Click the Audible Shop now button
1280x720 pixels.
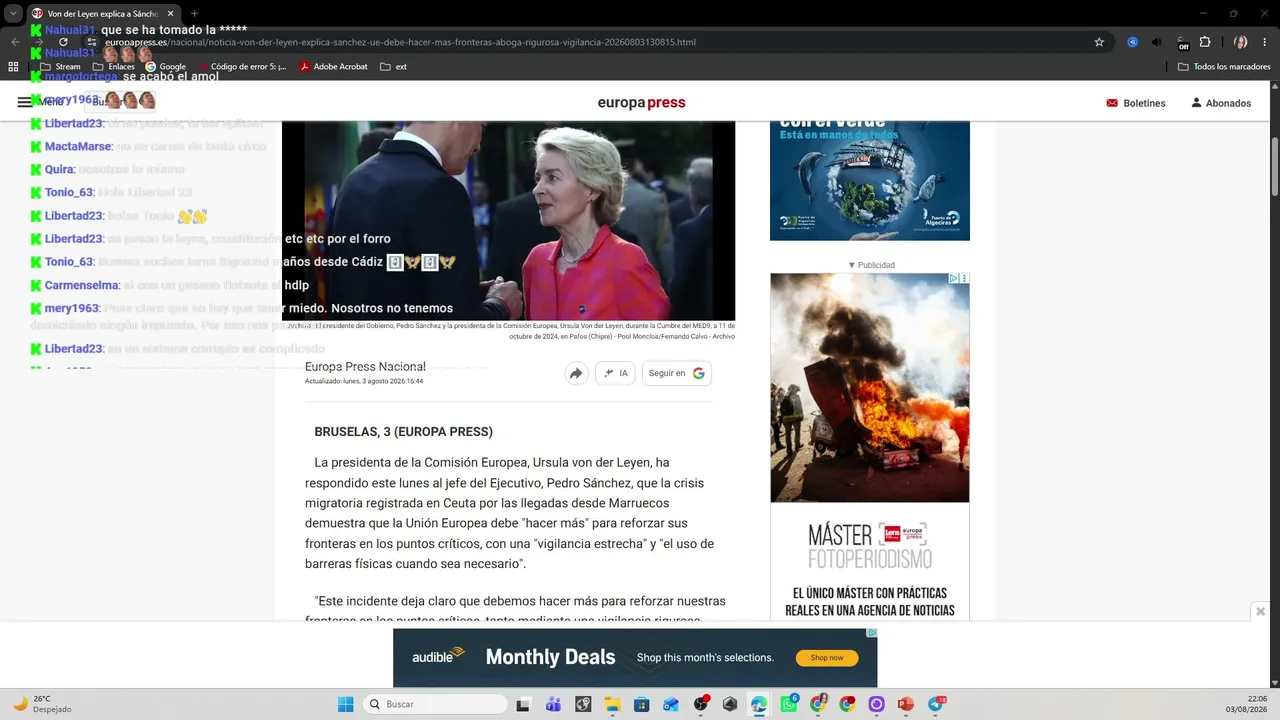827,658
